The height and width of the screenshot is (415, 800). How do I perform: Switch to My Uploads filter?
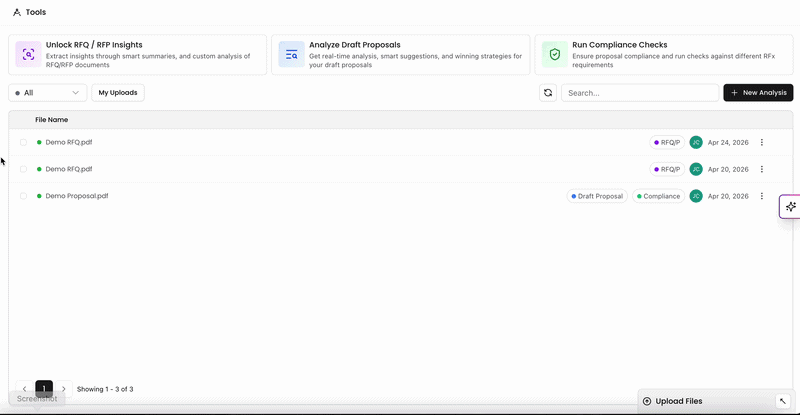[x=118, y=93]
